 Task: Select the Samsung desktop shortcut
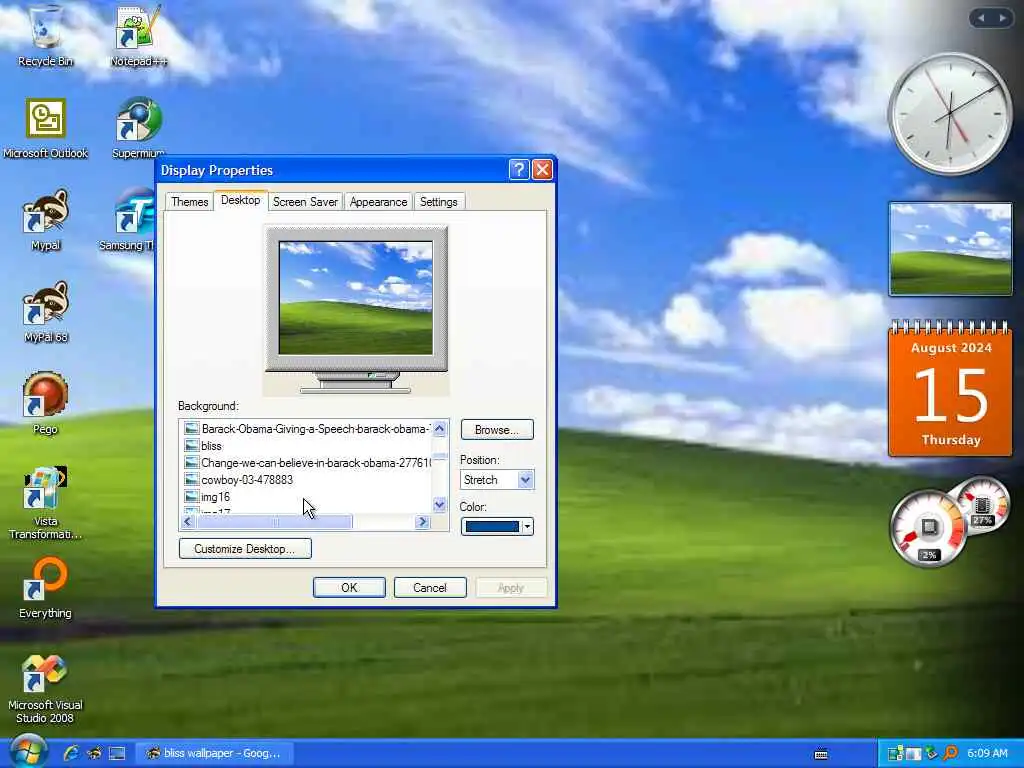(127, 220)
